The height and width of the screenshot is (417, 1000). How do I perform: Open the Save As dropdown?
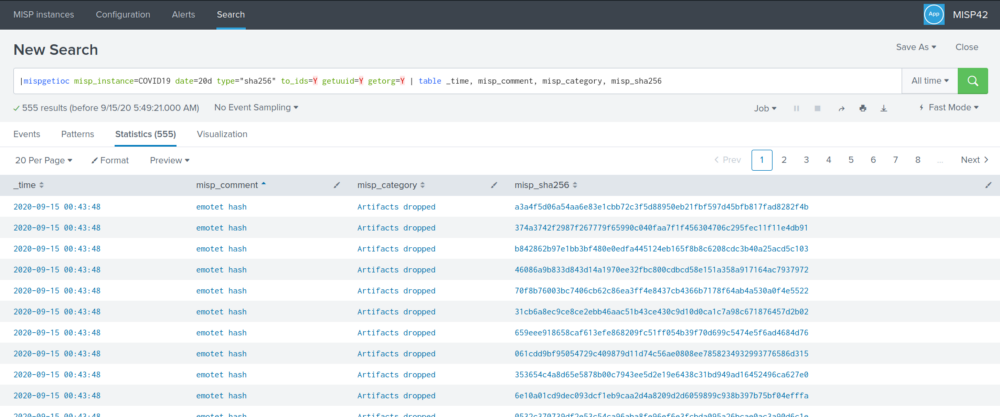[916, 47]
